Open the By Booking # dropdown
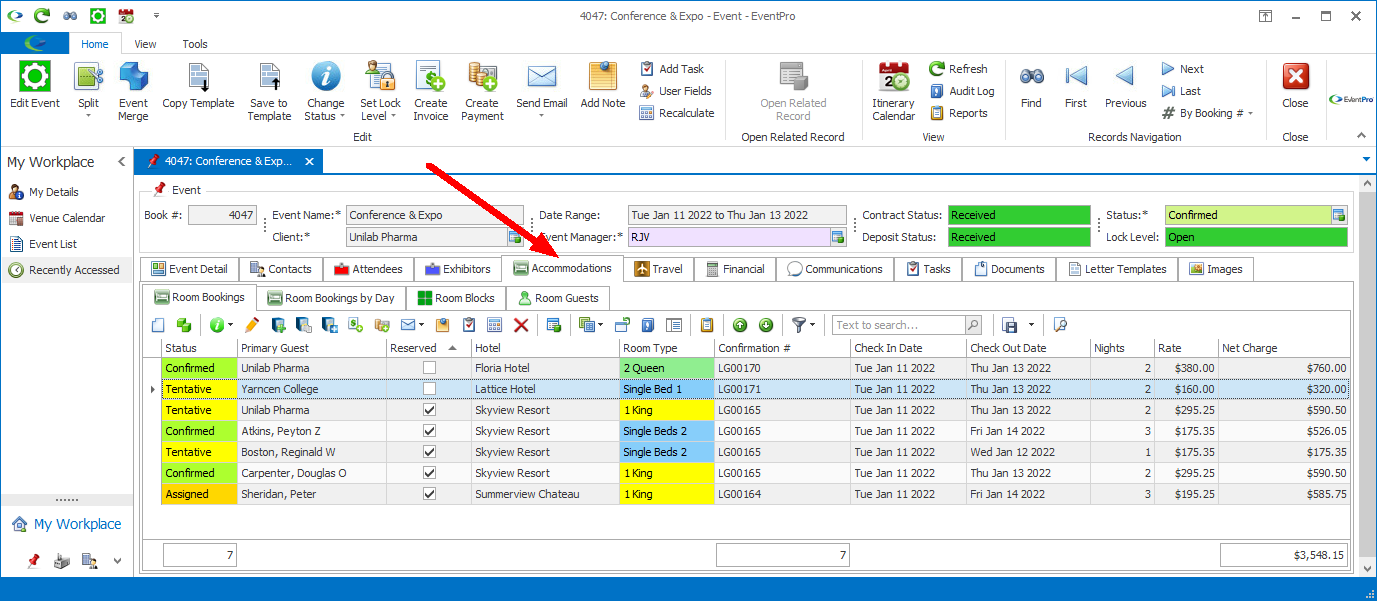Image resolution: width=1377 pixels, height=601 pixels. point(1250,114)
